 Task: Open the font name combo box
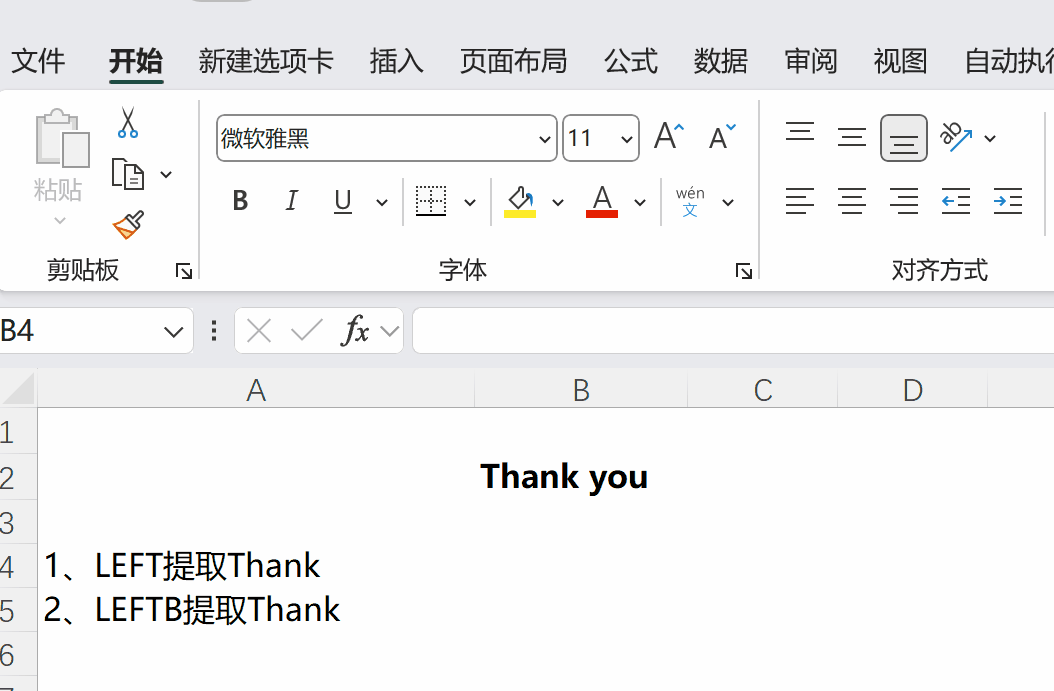(x=387, y=138)
